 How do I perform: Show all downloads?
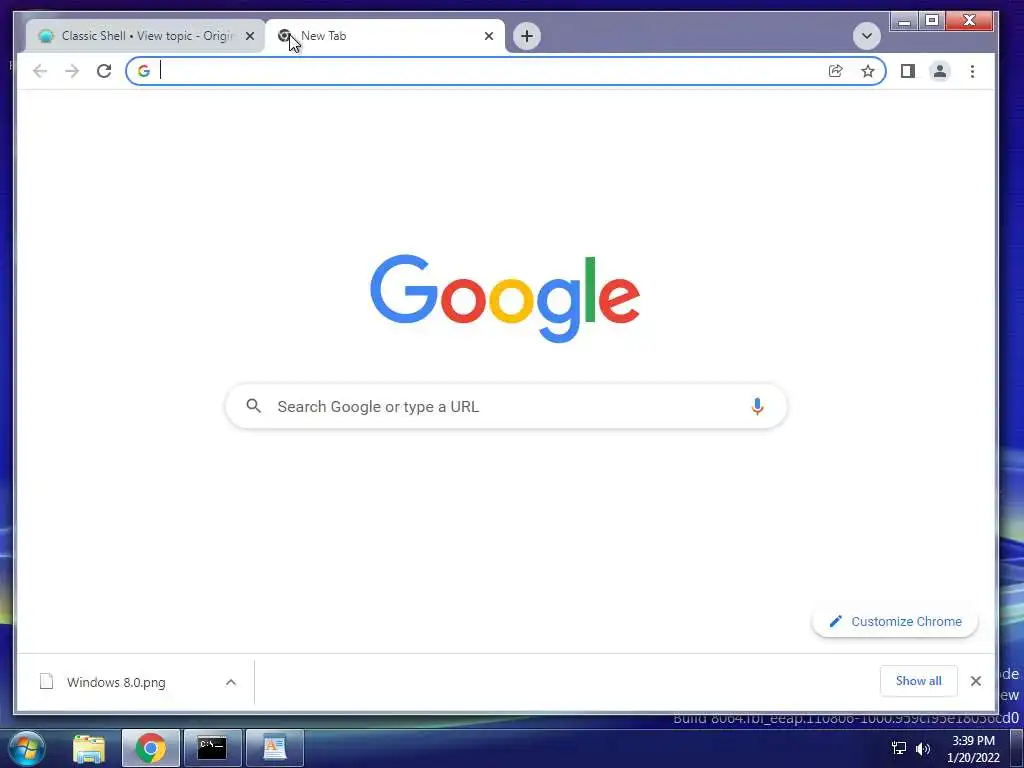pyautogui.click(x=918, y=681)
